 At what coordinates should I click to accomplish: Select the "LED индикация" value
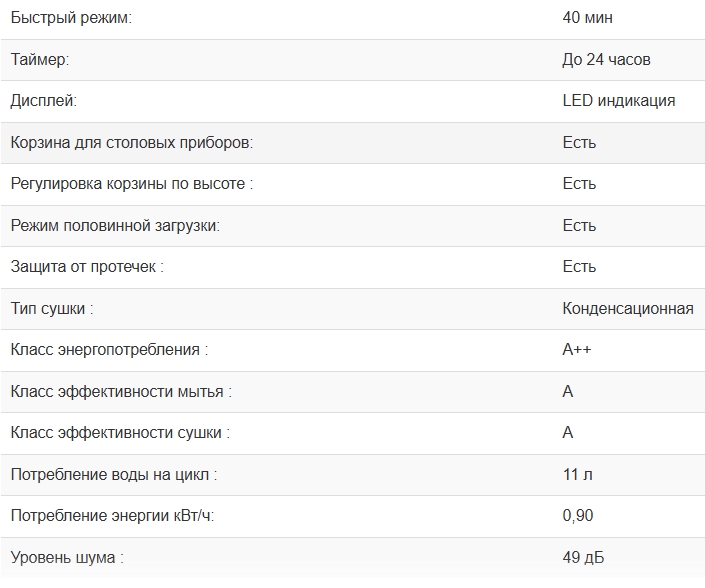pos(619,101)
